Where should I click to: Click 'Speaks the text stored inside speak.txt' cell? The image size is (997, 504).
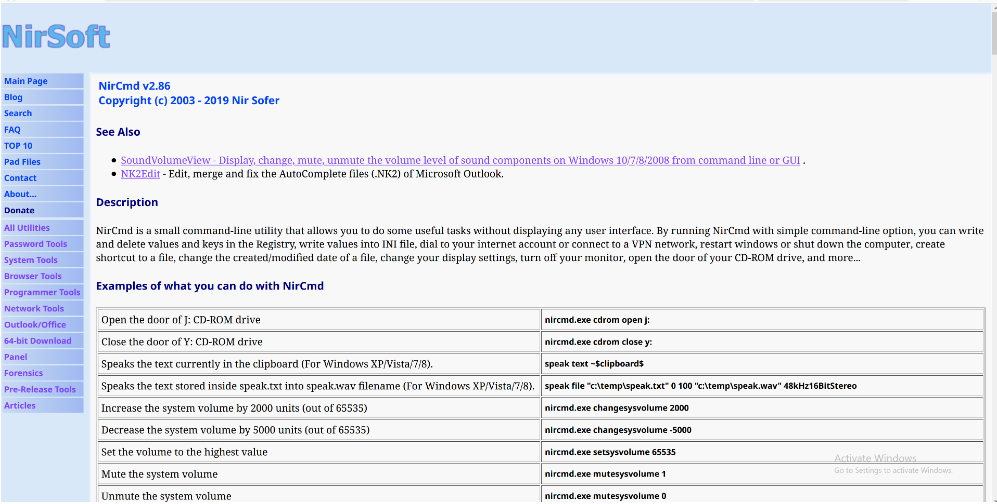319,386
